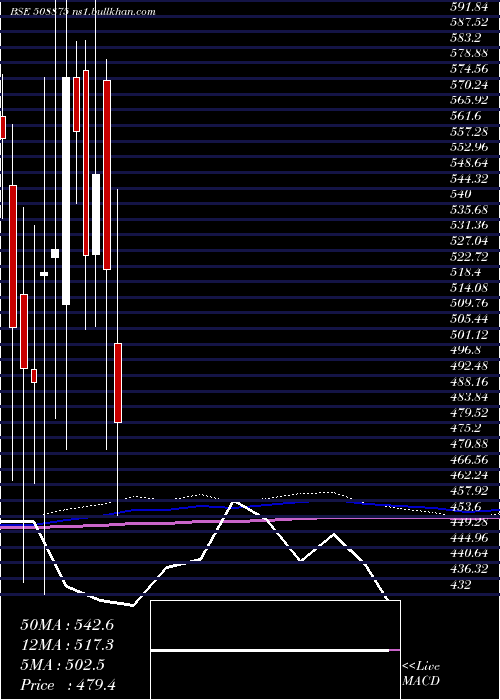Click the 432 price axis label
The width and height of the screenshot is (500, 700).
[461, 584]
